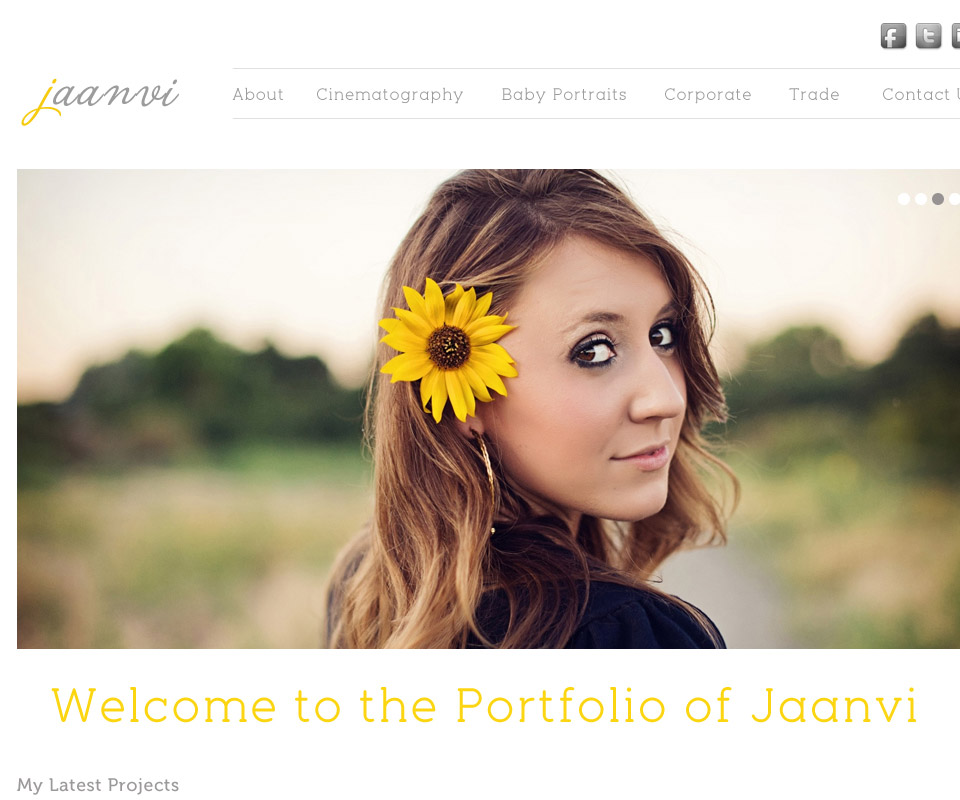Open the Contact Us link

click(x=921, y=94)
